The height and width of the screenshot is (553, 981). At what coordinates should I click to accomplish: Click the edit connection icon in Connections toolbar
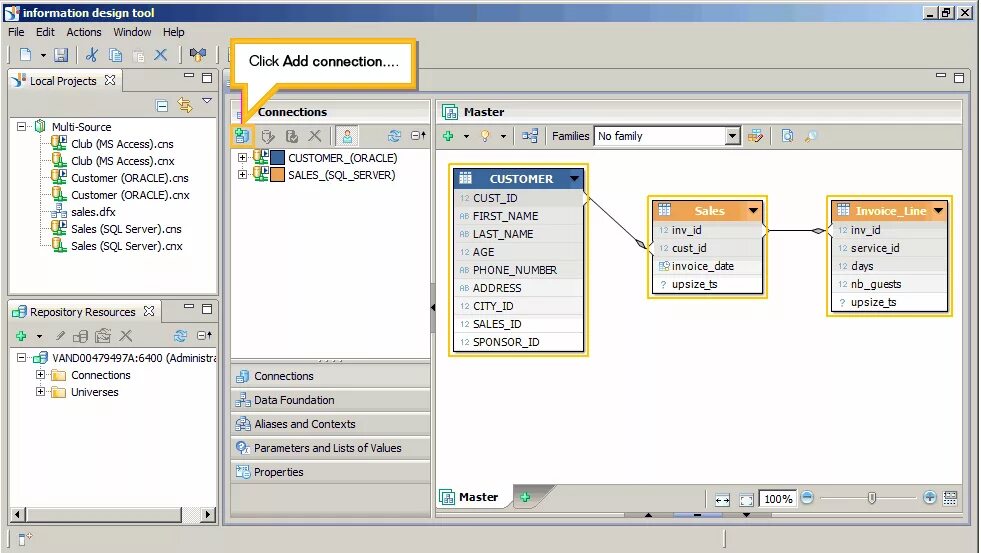pos(268,136)
